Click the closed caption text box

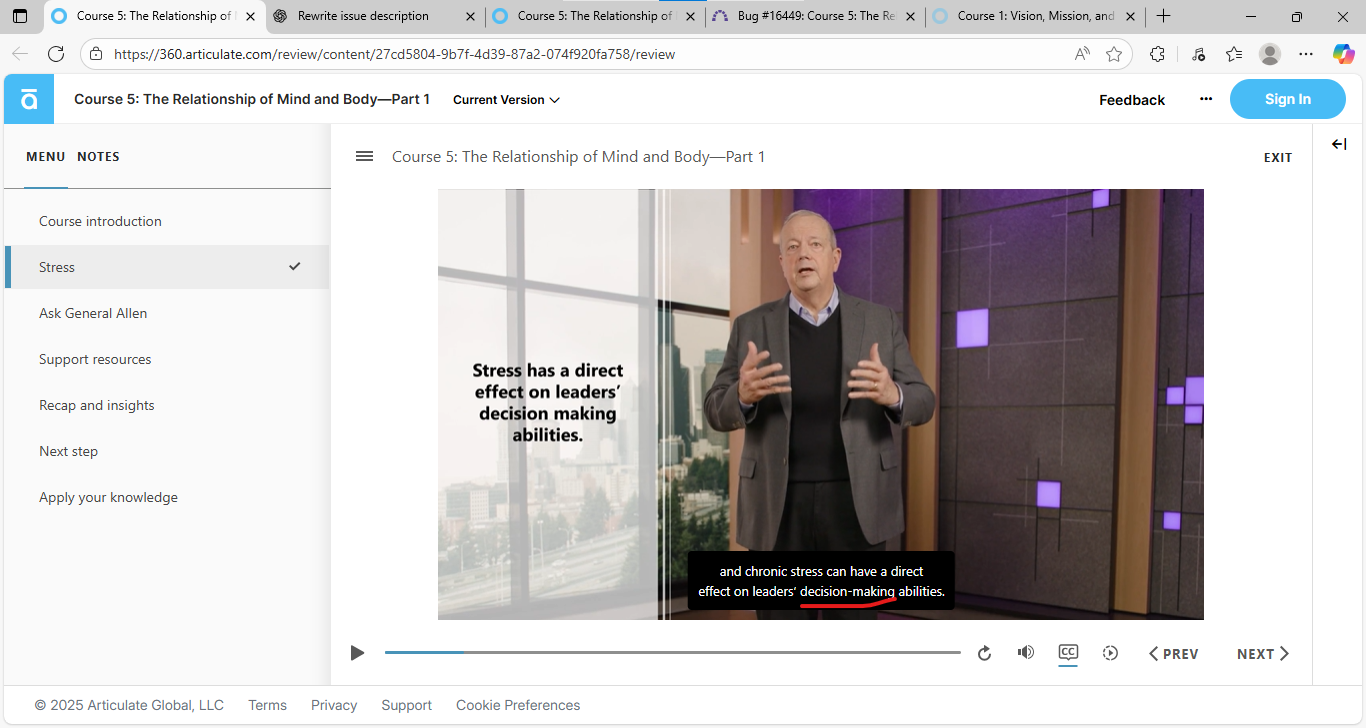pos(821,581)
